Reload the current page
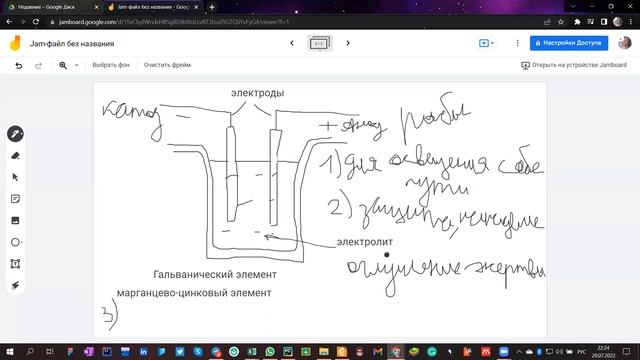Image resolution: width=640 pixels, height=360 pixels. click(36, 22)
